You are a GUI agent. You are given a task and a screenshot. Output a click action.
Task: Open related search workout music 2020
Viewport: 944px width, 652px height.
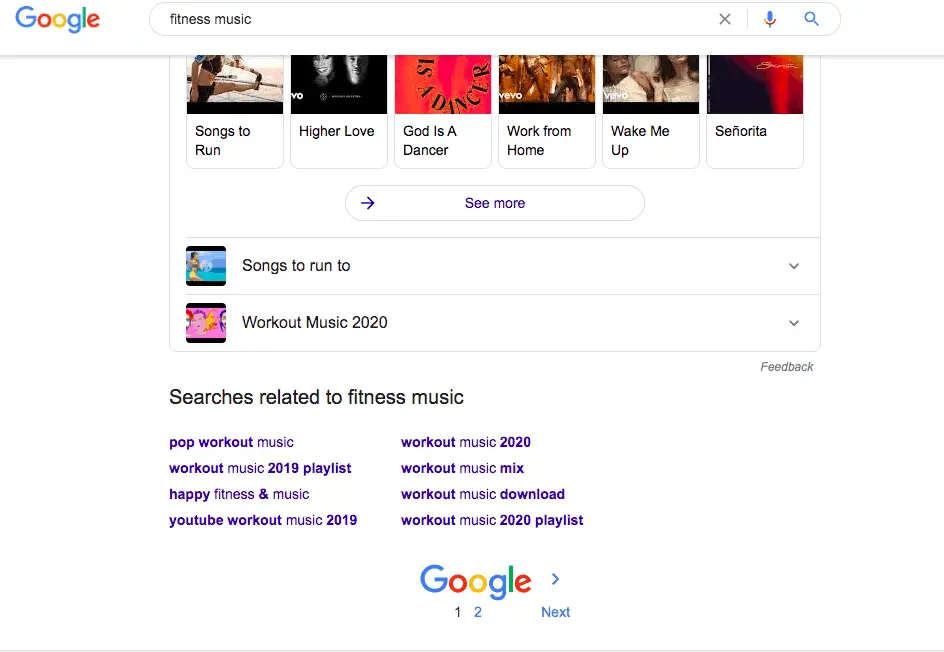pyautogui.click(x=466, y=442)
